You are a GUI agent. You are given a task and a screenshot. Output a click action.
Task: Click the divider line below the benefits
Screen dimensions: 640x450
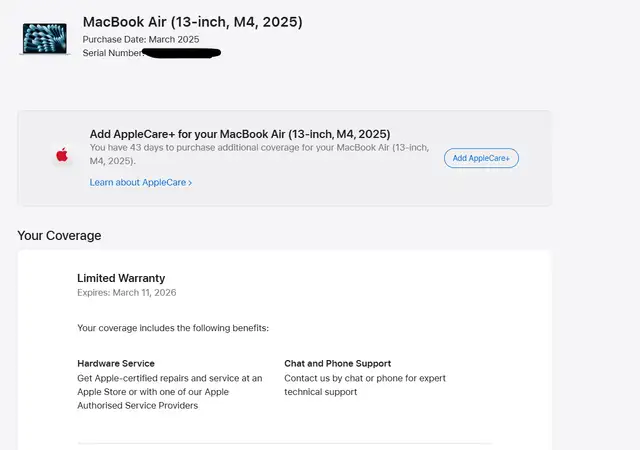point(284,443)
